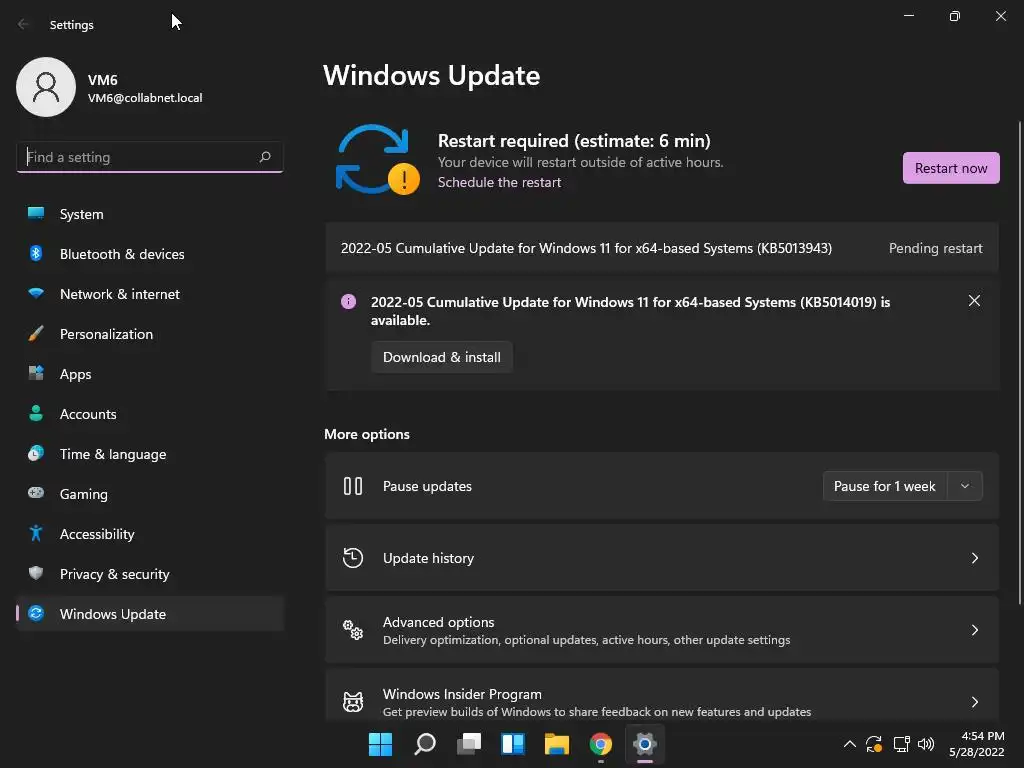This screenshot has height=768, width=1024.
Task: Launch Google Chrome from the taskbar
Action: [x=601, y=744]
